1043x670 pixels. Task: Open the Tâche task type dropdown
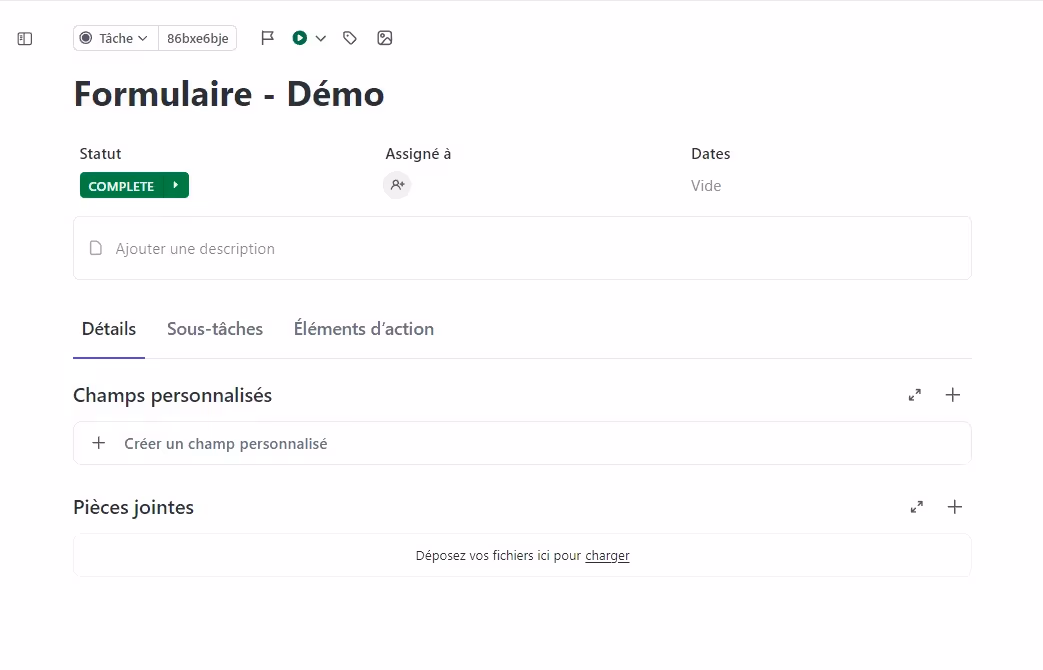[115, 38]
